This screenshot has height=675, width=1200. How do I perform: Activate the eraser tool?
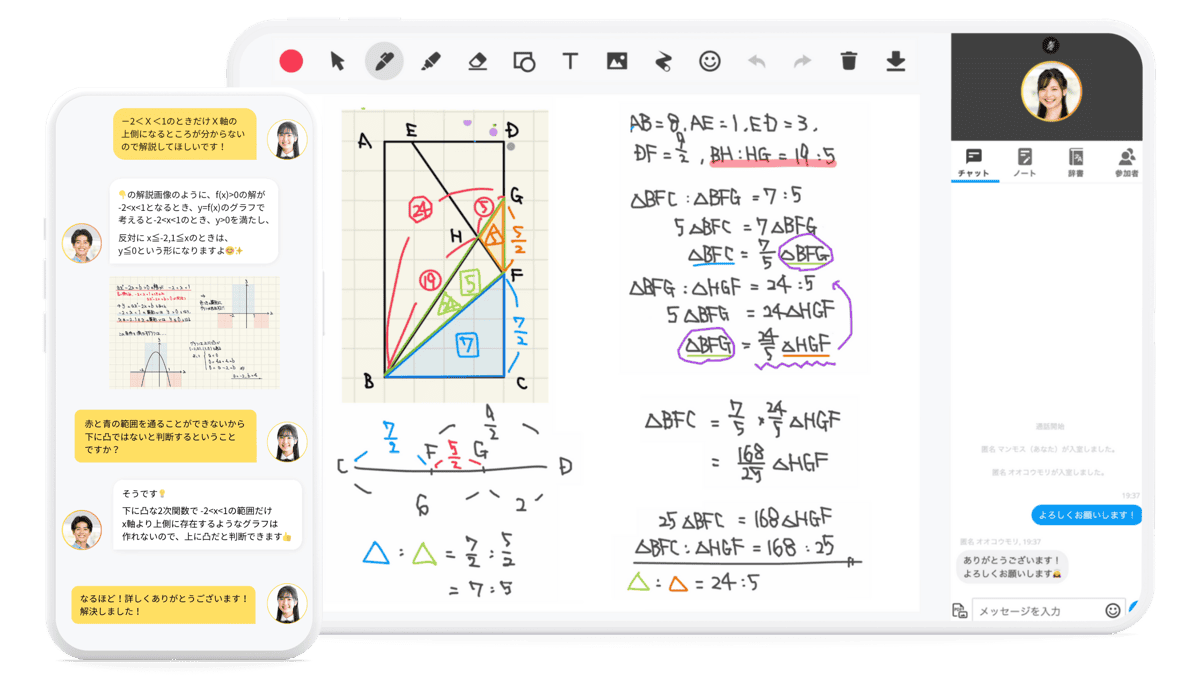pyautogui.click(x=477, y=61)
